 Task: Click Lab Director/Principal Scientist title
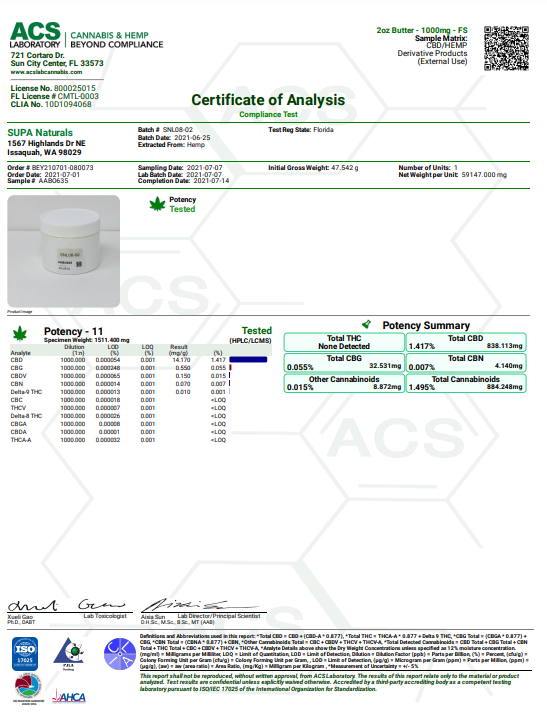219,616
